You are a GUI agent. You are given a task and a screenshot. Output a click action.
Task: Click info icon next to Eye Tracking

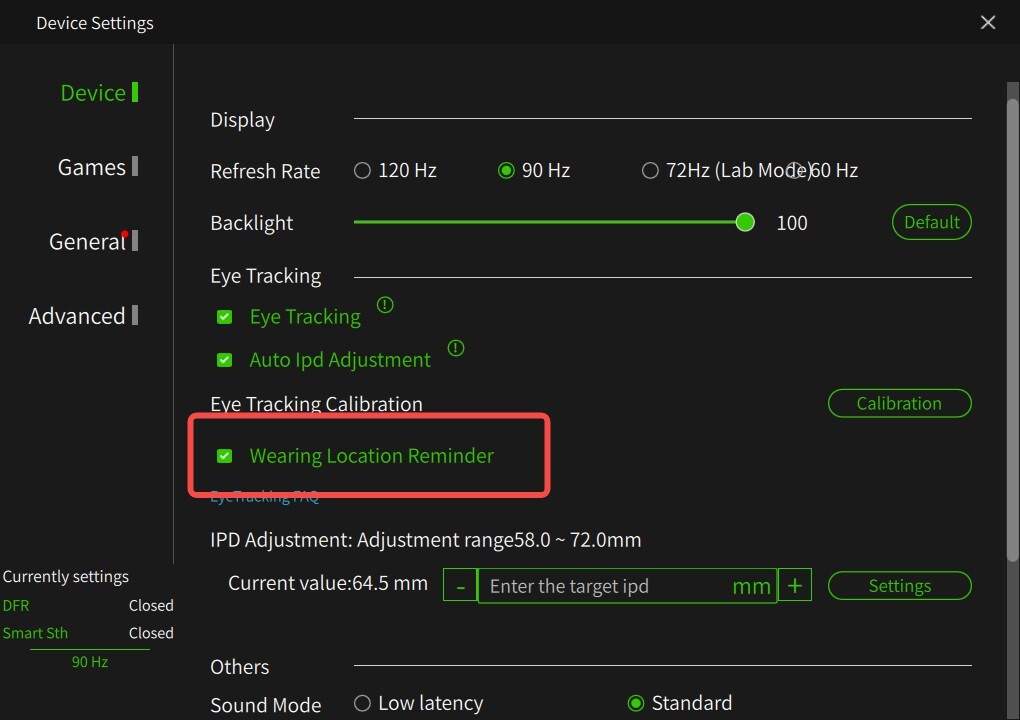[385, 305]
